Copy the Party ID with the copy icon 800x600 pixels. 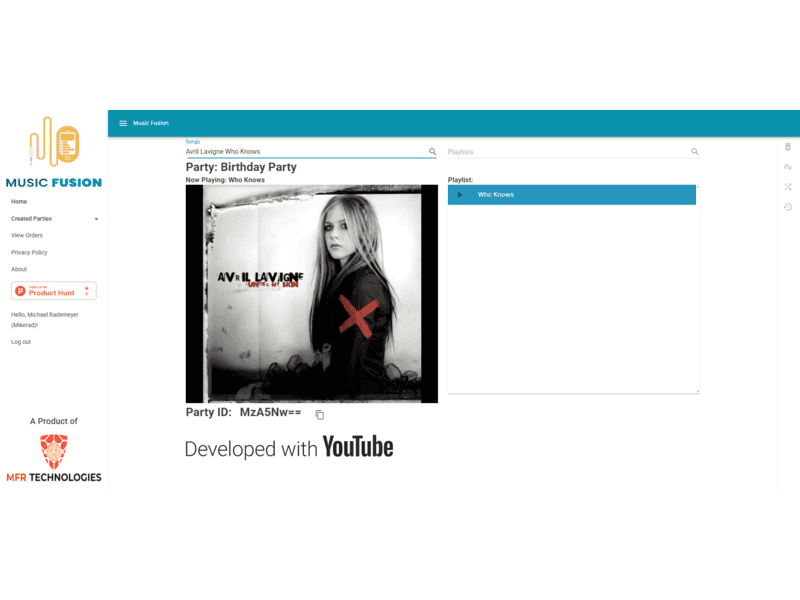pyautogui.click(x=319, y=415)
